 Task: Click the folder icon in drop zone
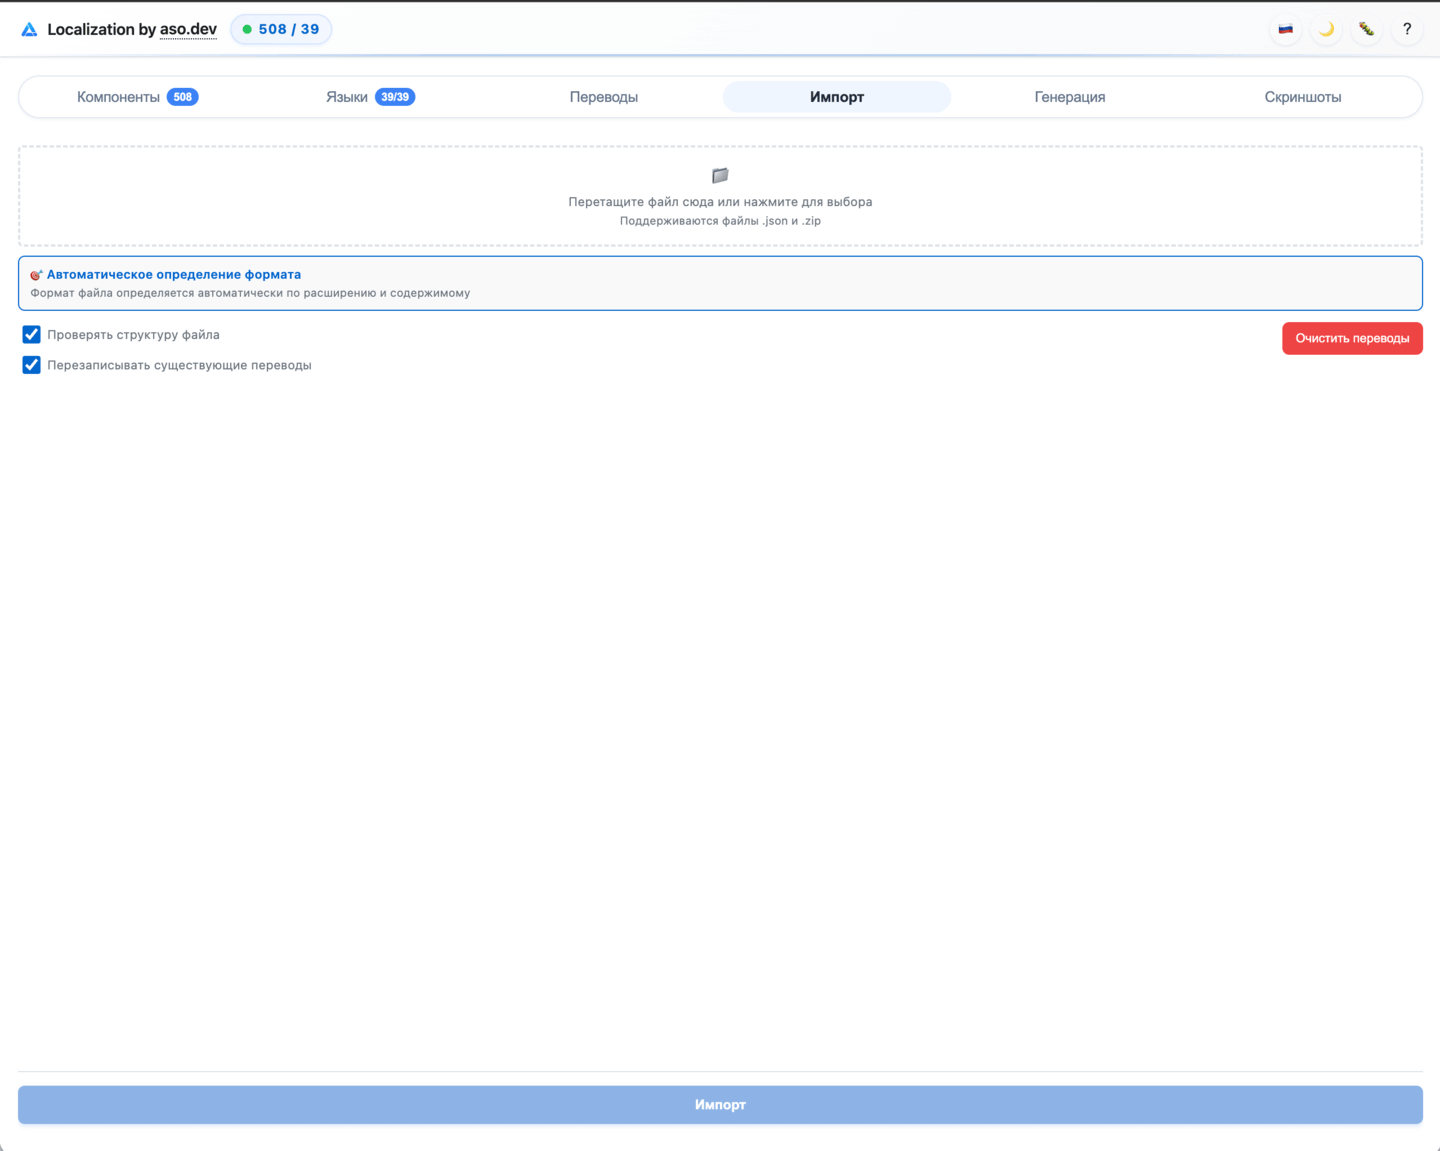tap(720, 176)
